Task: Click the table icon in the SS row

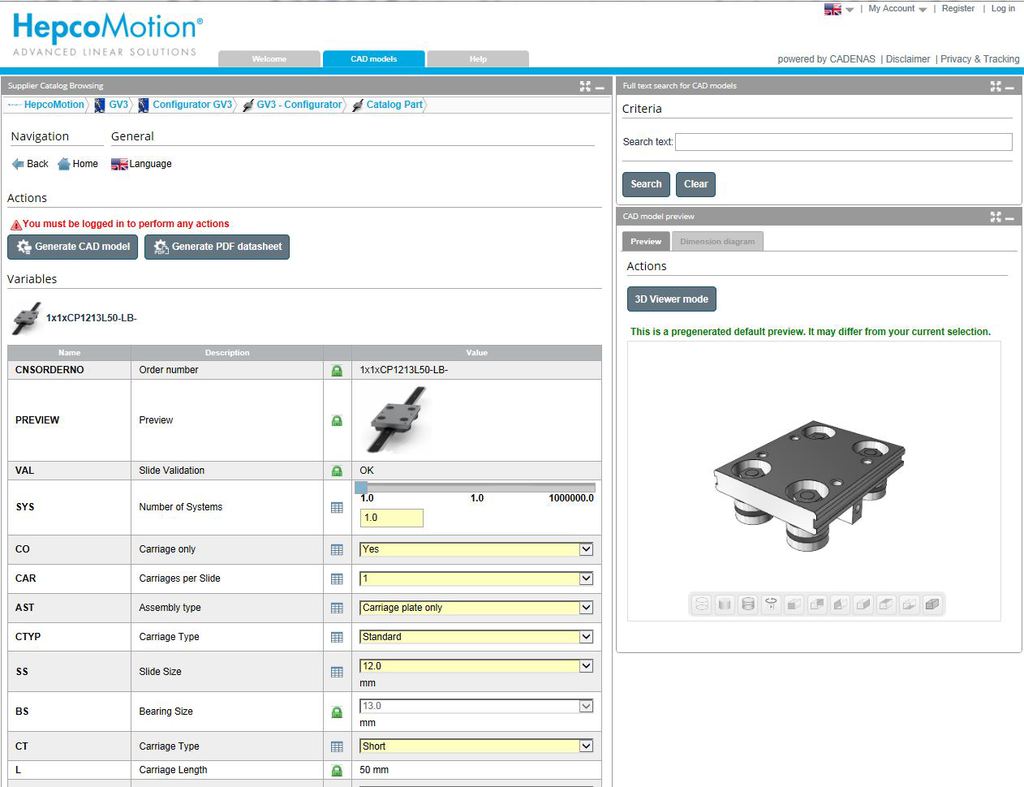Action: [337, 672]
